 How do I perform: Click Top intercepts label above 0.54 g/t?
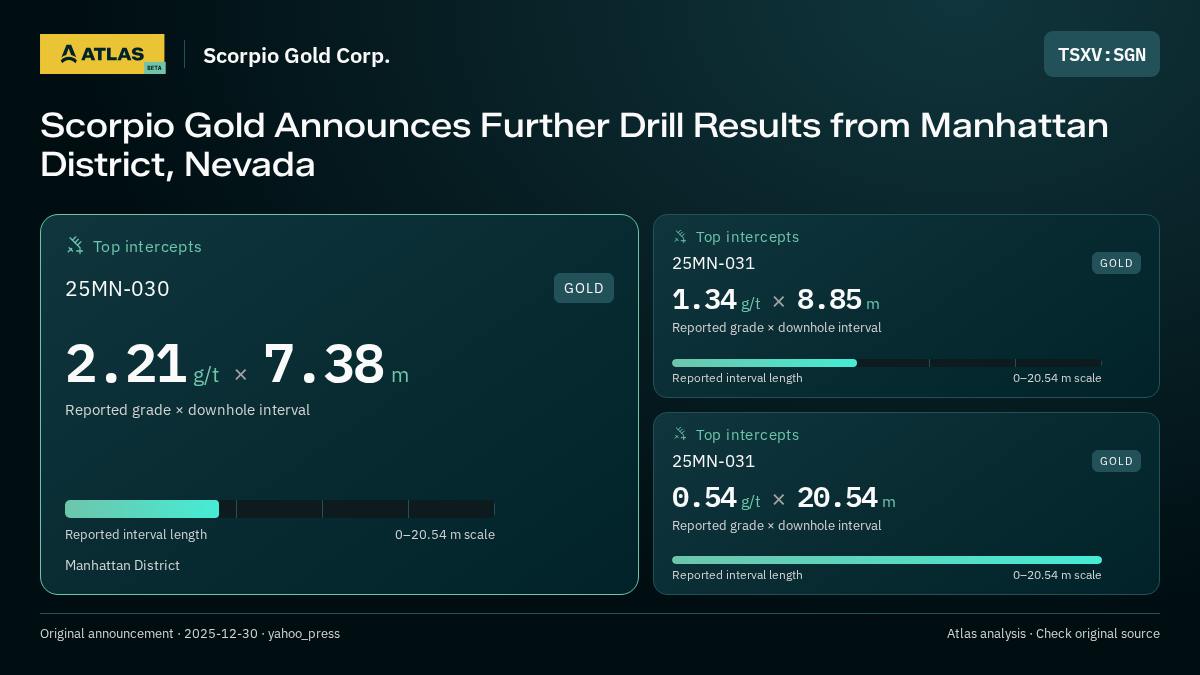tap(747, 435)
